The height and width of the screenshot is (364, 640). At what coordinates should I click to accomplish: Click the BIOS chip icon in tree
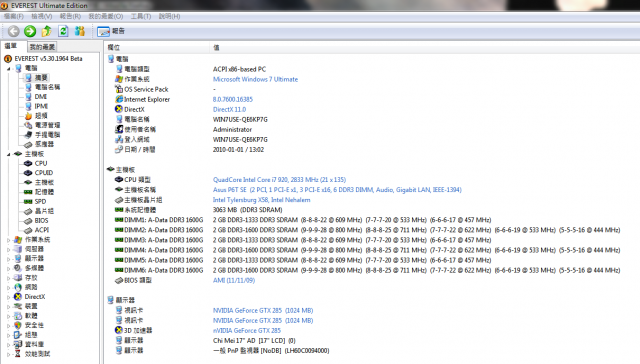click(28, 220)
